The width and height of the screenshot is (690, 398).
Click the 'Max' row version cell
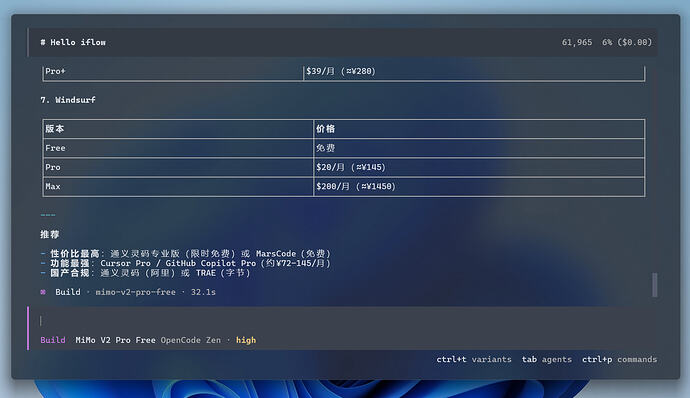pos(178,187)
